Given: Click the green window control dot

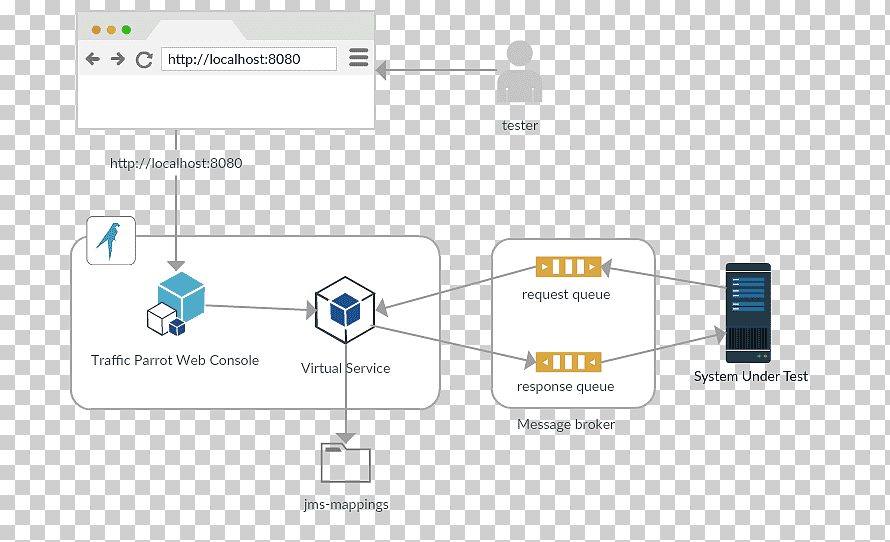Looking at the screenshot, I should tap(126, 30).
